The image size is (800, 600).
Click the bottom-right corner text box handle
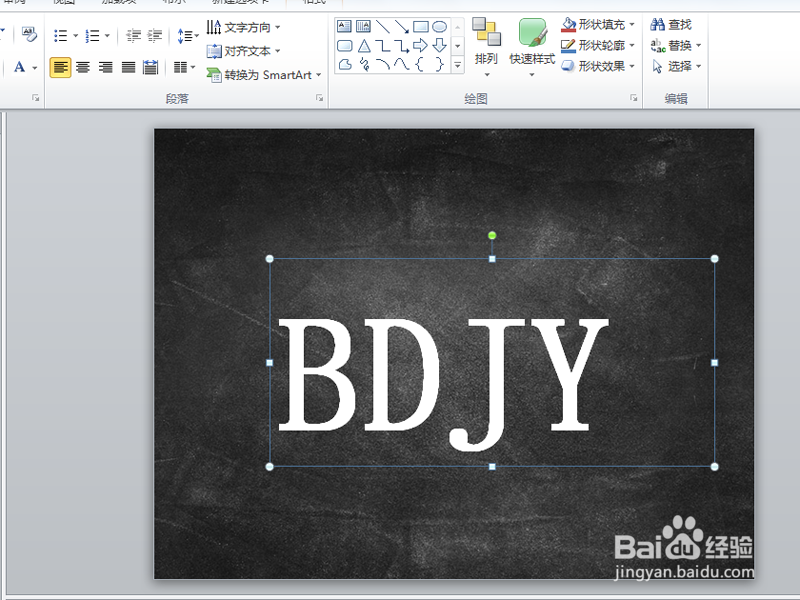(x=714, y=466)
